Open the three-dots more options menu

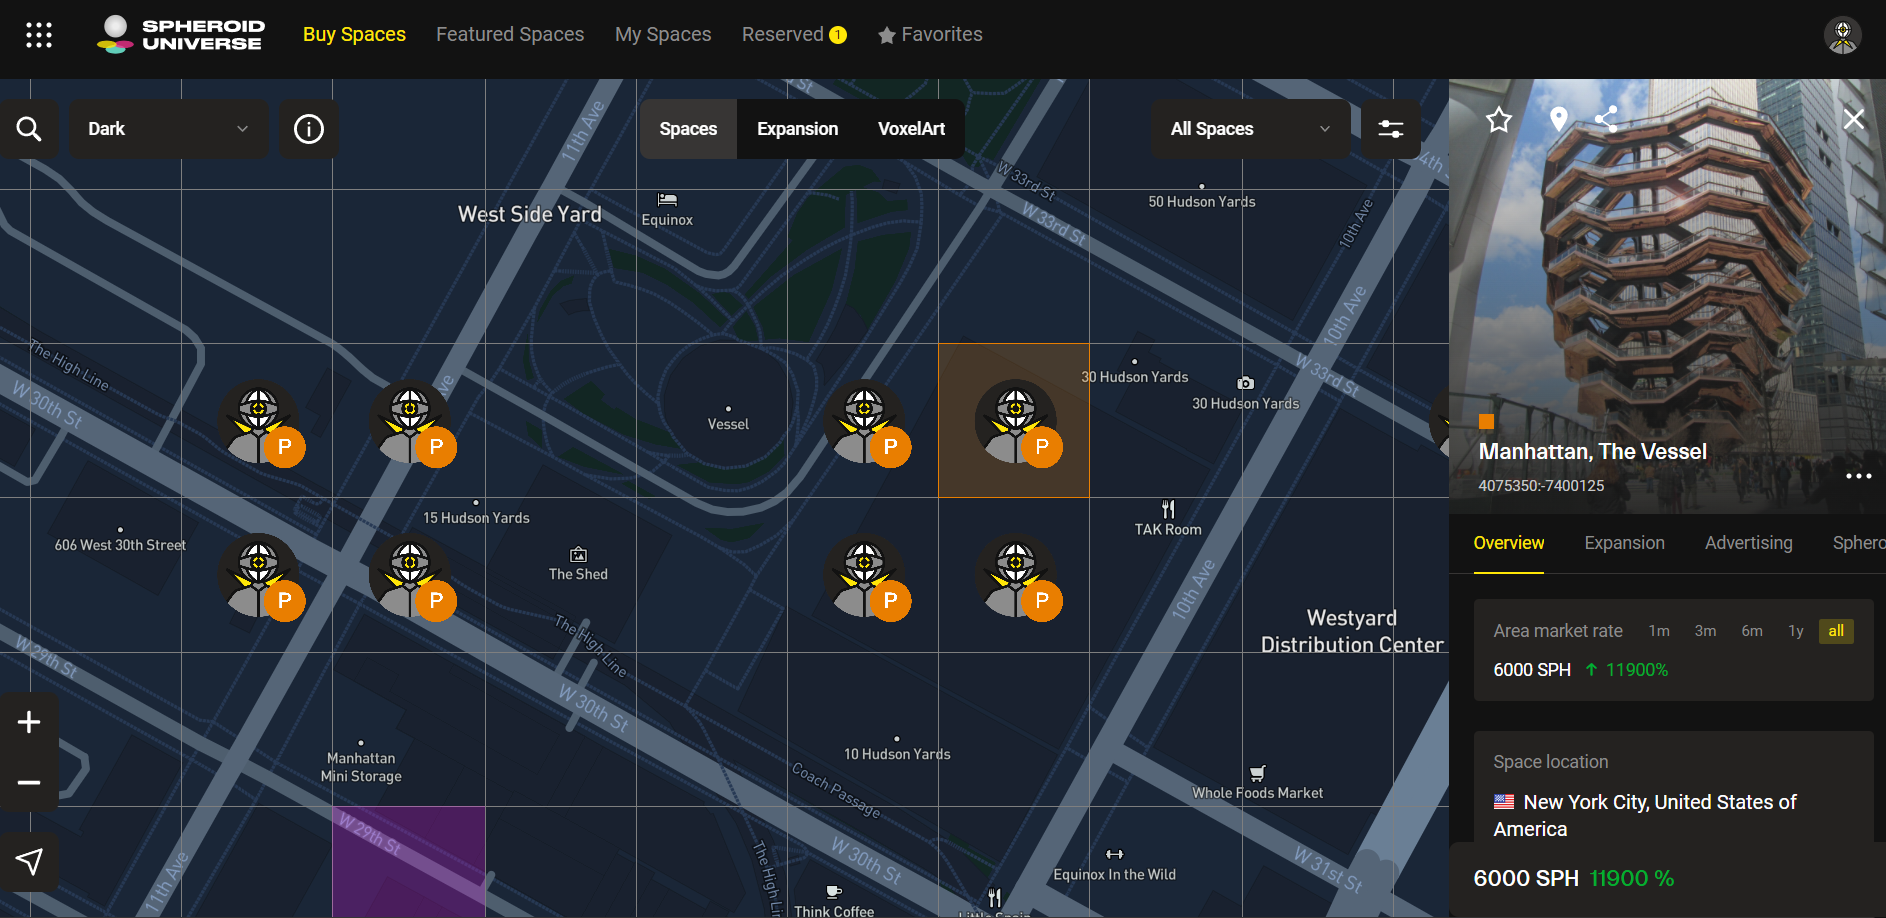[1858, 476]
